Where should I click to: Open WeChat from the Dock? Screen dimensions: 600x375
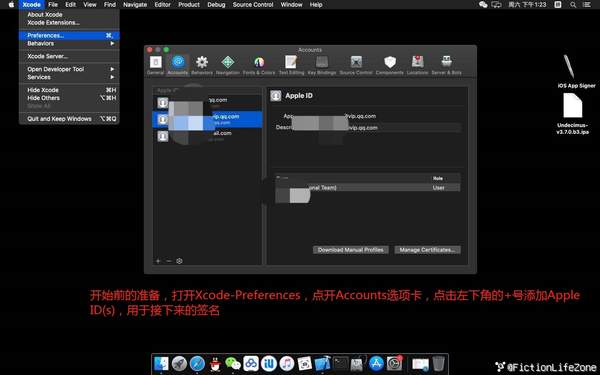pyautogui.click(x=233, y=364)
